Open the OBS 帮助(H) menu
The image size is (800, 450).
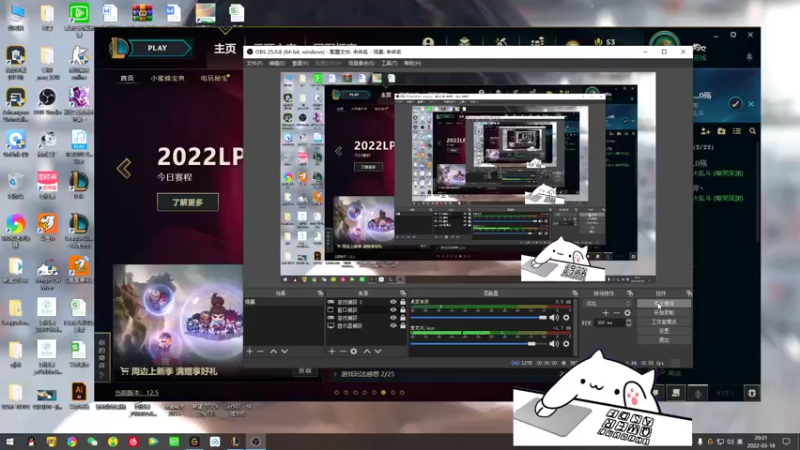412,63
